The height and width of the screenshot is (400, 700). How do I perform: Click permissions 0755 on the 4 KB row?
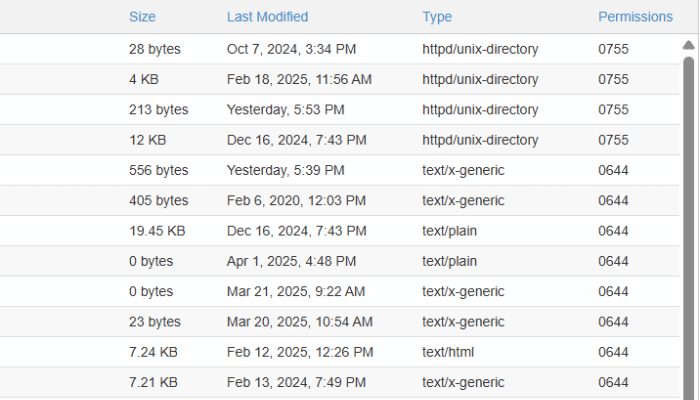point(613,79)
